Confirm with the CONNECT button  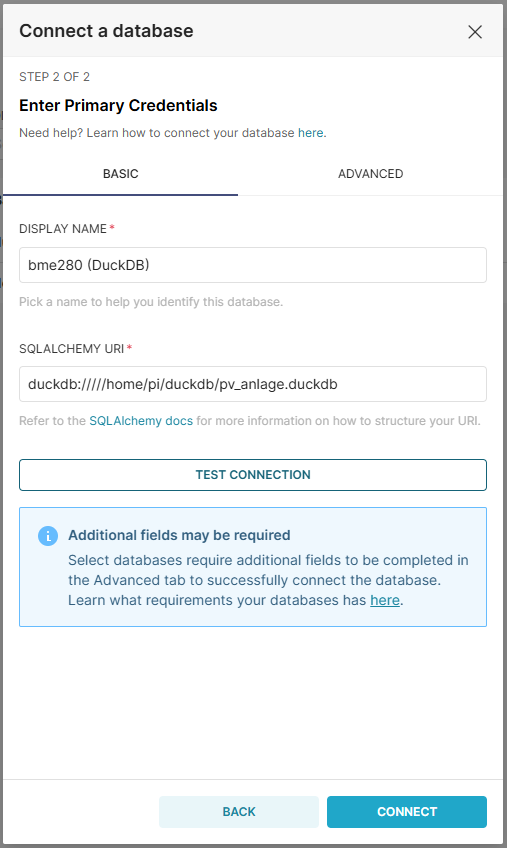point(407,812)
